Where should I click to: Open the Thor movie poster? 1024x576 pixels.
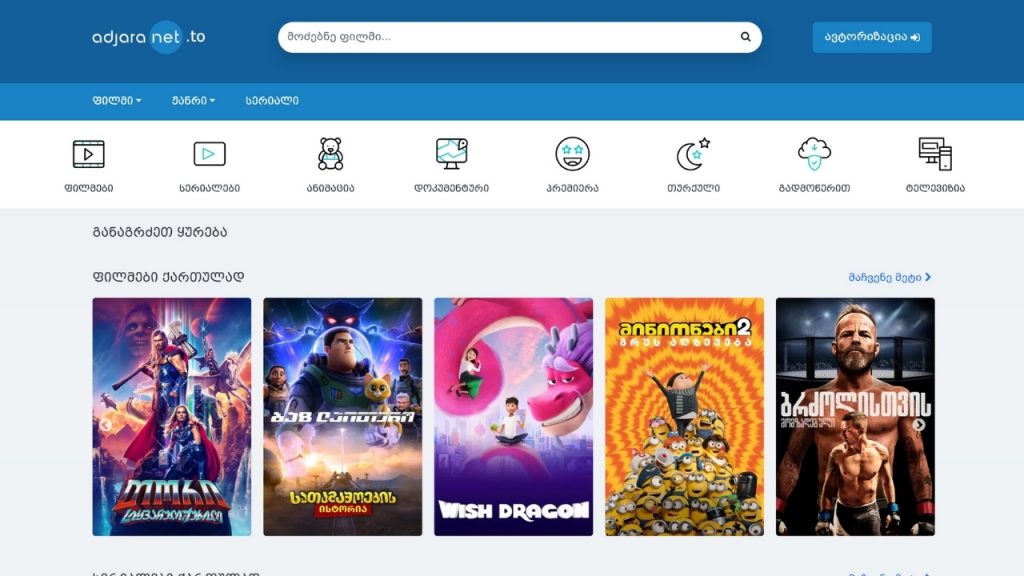point(172,417)
